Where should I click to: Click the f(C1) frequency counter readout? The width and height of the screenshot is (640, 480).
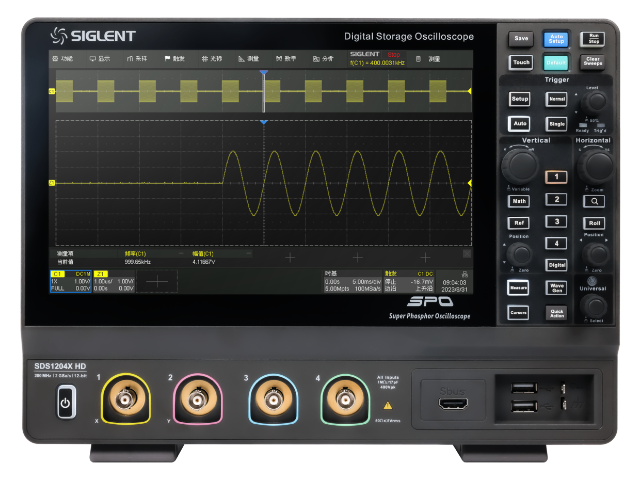tap(377, 63)
